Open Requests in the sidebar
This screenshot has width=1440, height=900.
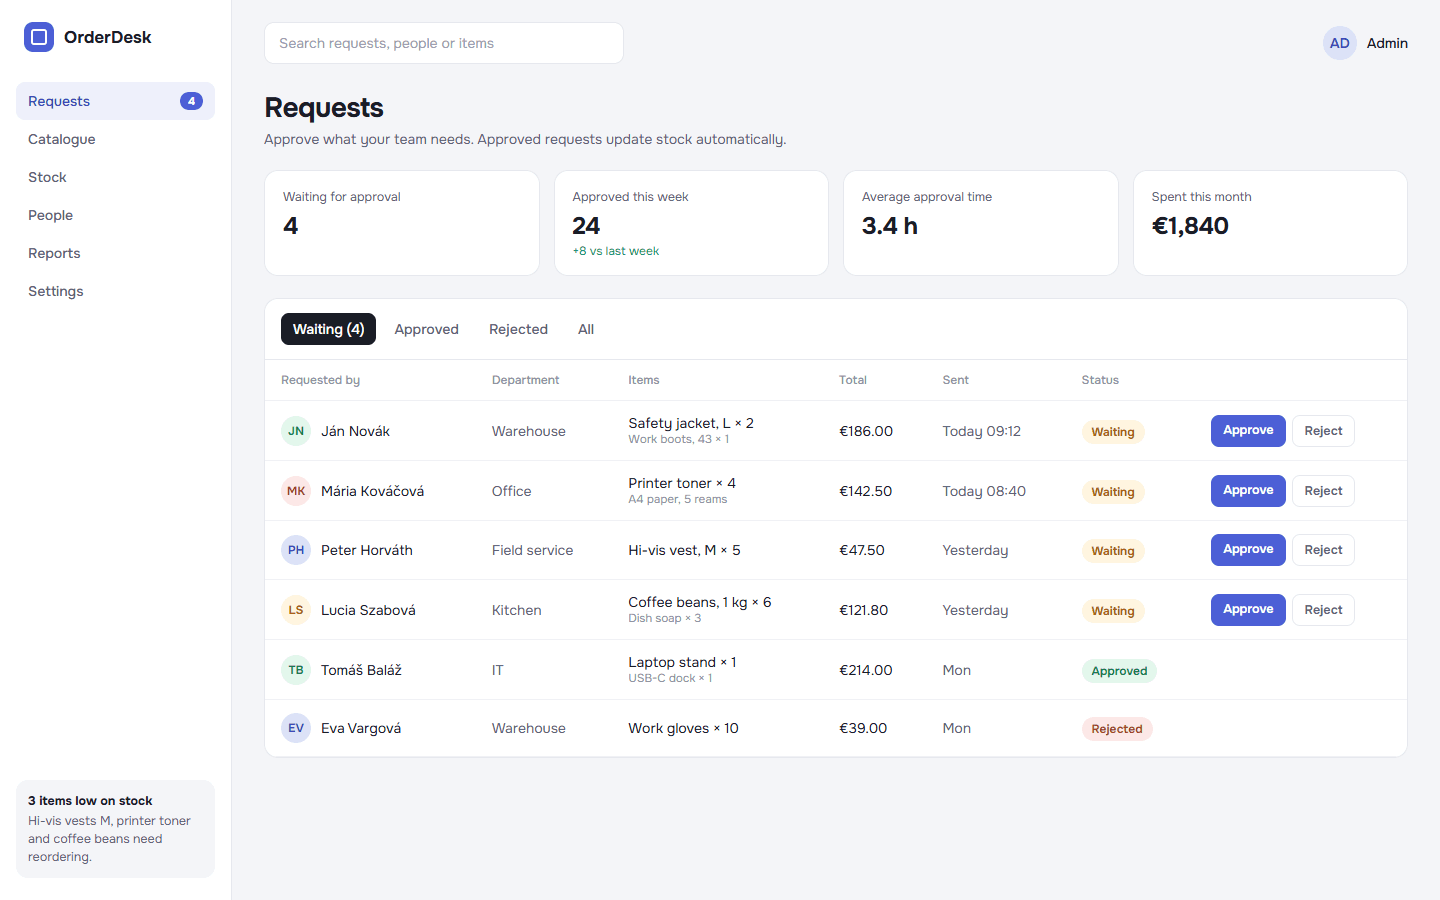click(115, 101)
